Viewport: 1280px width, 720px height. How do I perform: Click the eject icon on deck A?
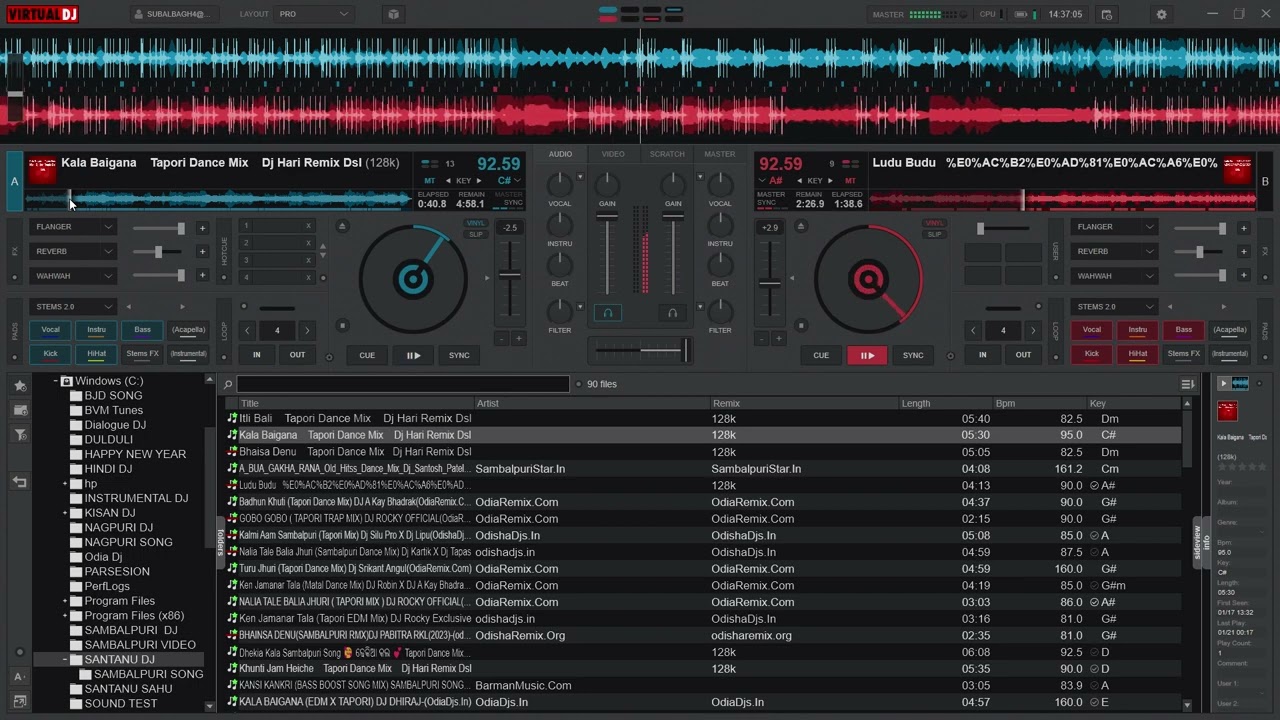click(342, 226)
